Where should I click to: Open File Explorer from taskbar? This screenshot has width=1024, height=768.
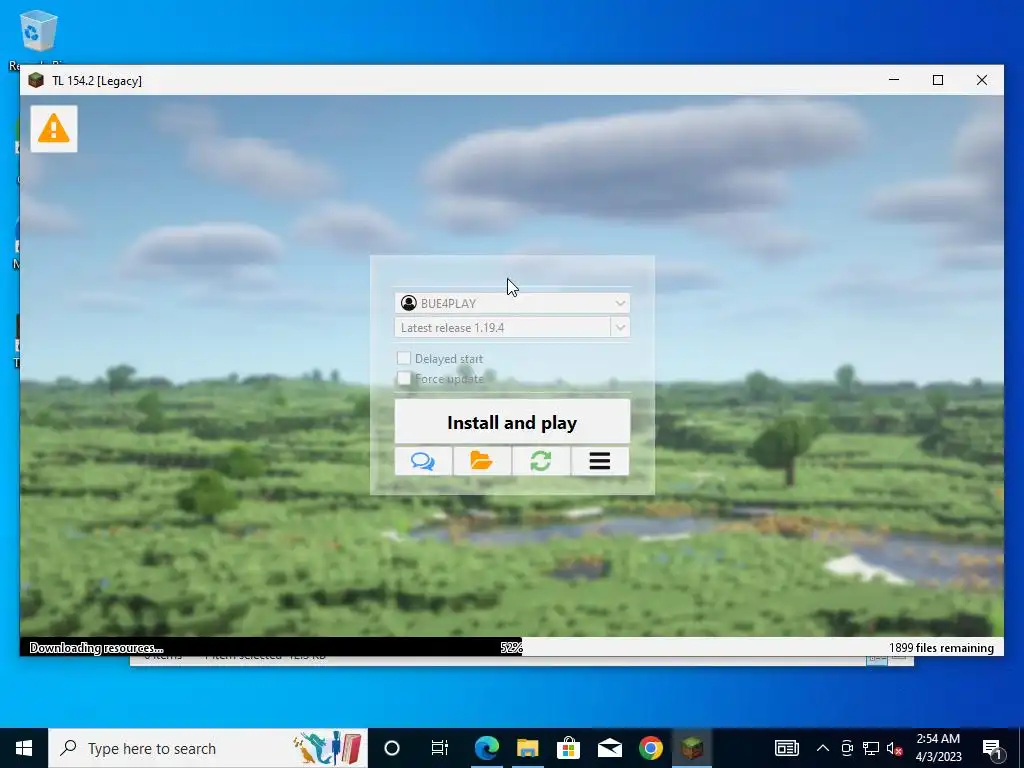528,748
